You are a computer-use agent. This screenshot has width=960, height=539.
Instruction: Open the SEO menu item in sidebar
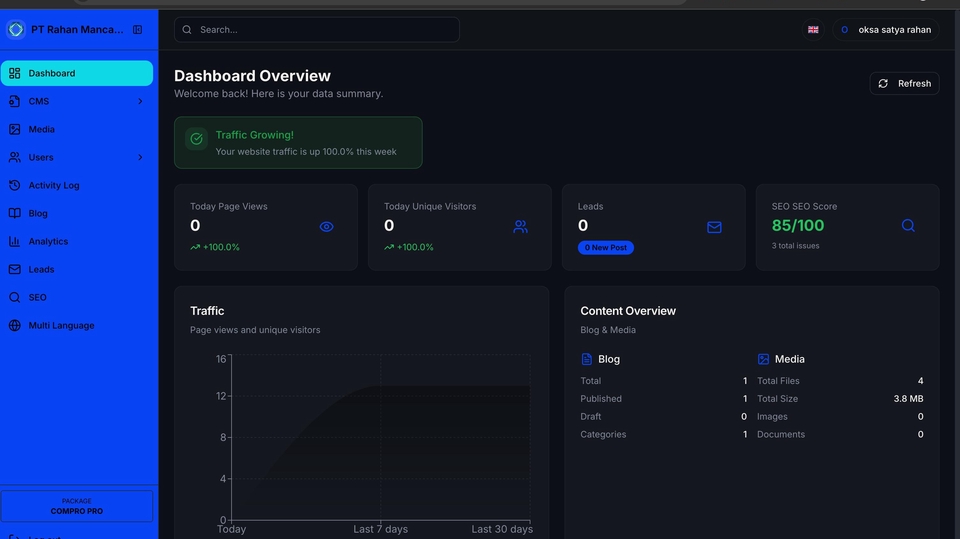click(77, 297)
